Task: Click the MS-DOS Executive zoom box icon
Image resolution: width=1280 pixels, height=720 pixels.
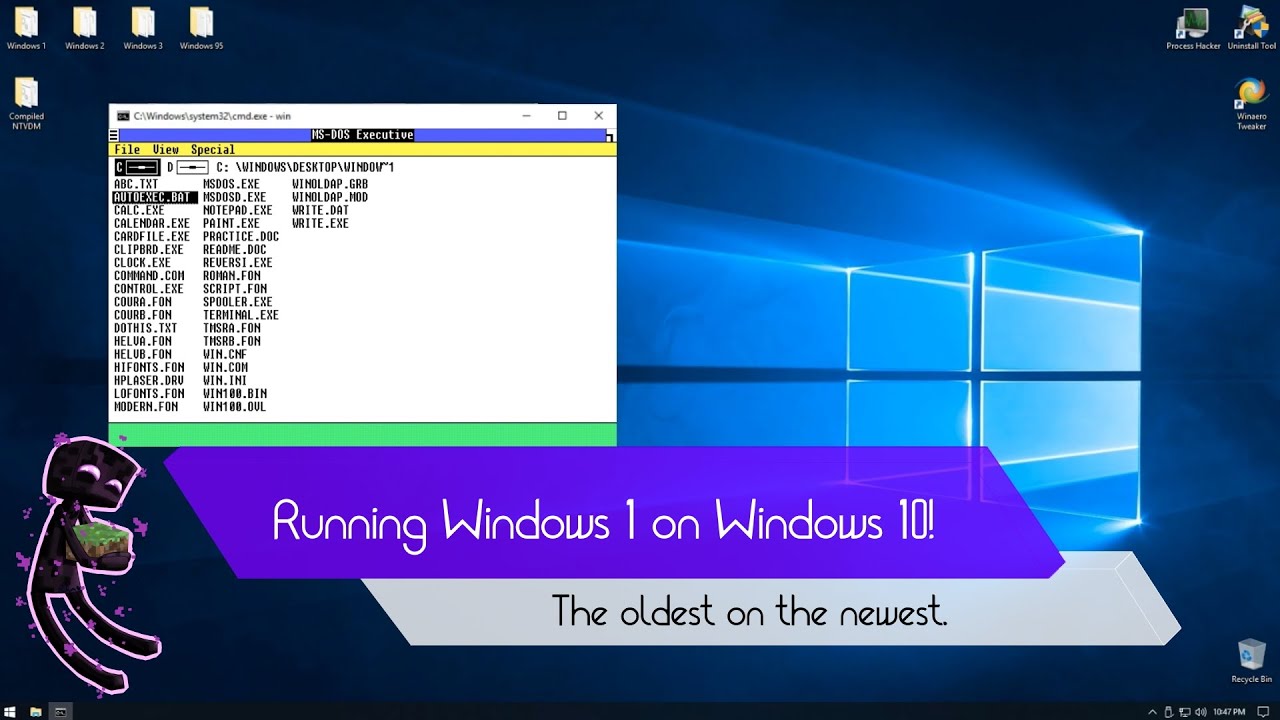Action: click(x=611, y=135)
